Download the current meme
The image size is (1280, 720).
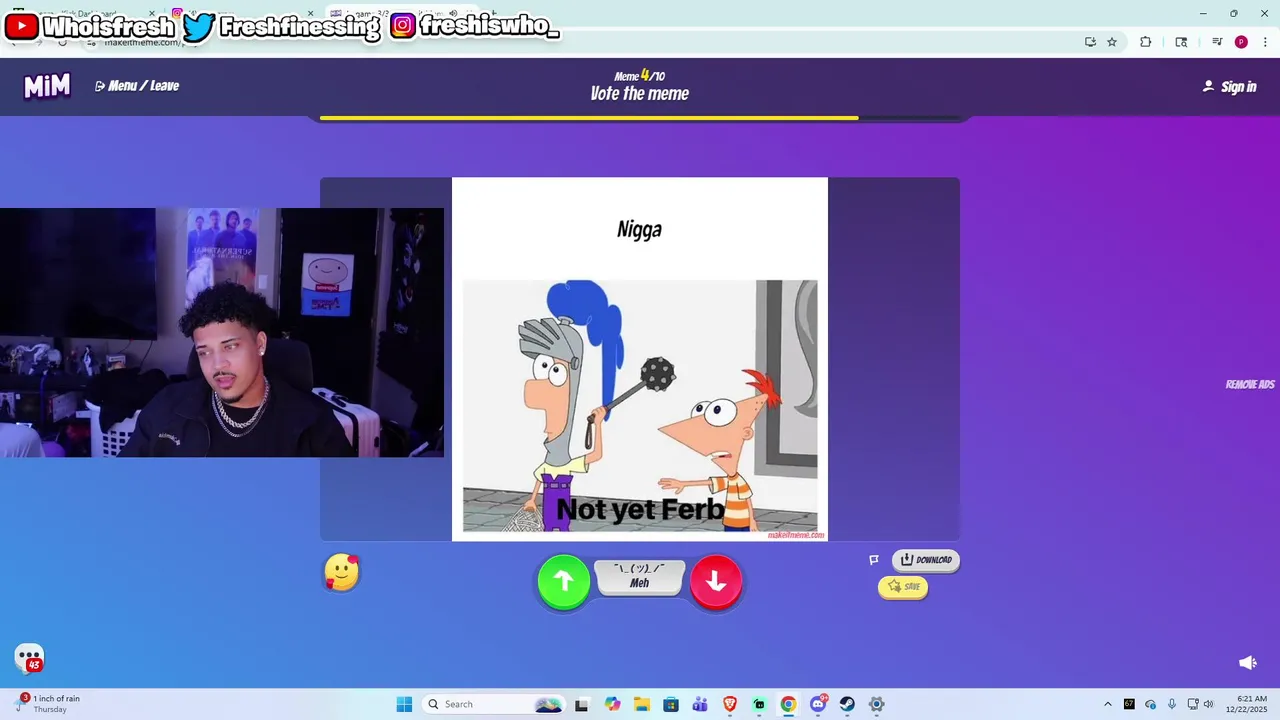(x=926, y=560)
